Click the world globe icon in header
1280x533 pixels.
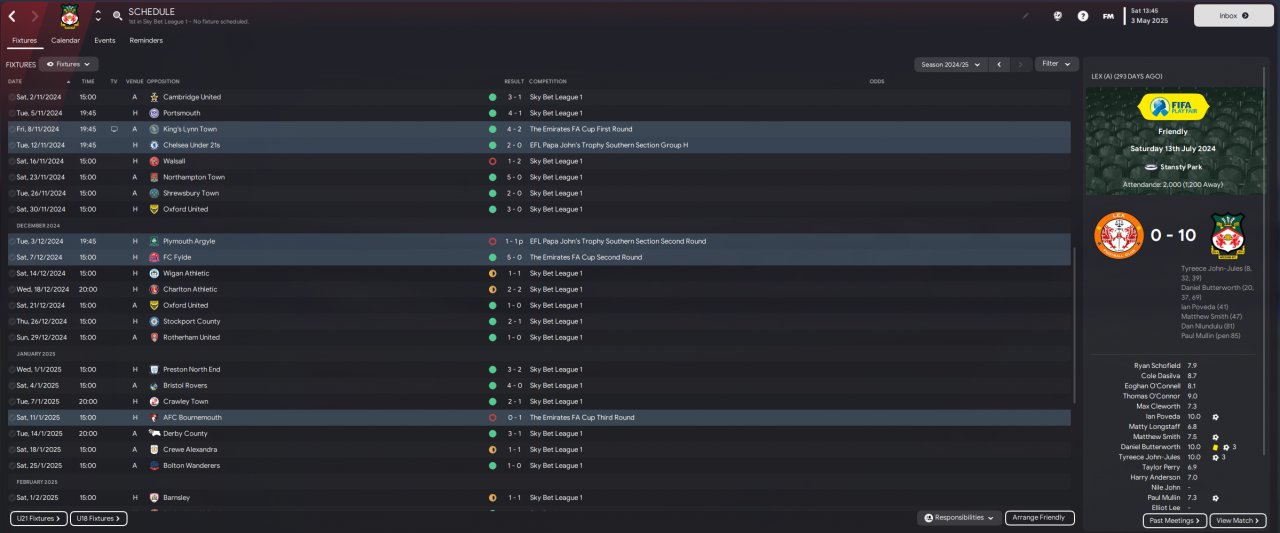[1058, 16]
